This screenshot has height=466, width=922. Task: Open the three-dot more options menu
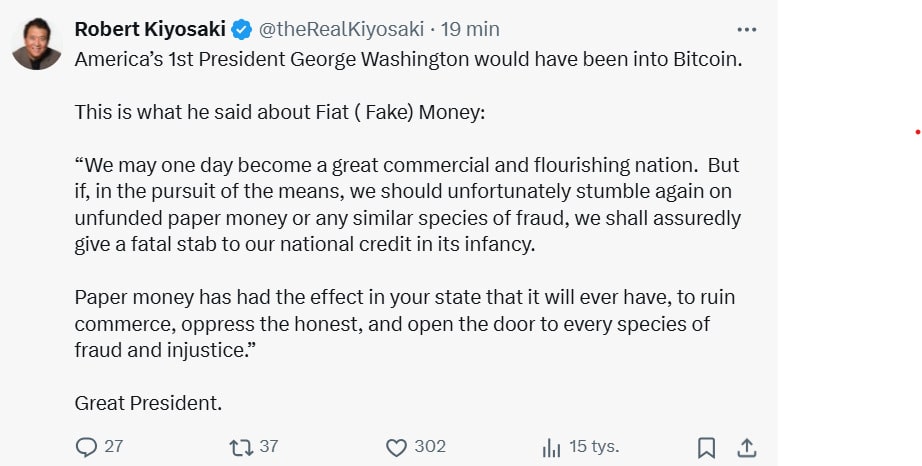coord(746,29)
